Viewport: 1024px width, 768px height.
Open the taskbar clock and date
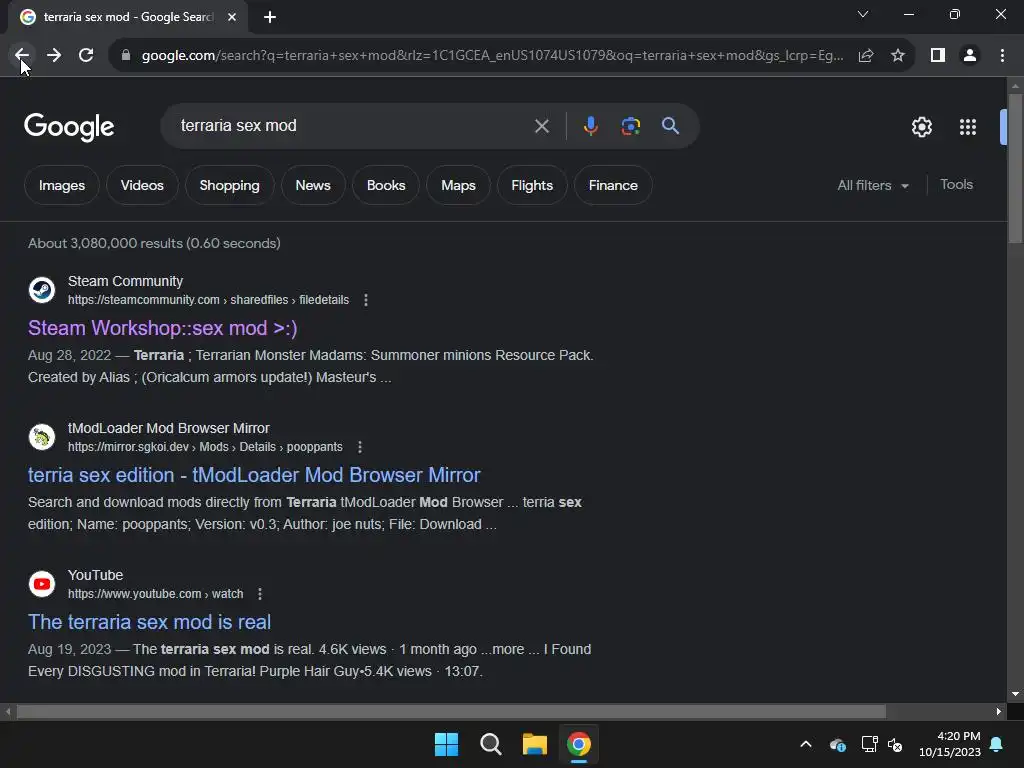950,744
